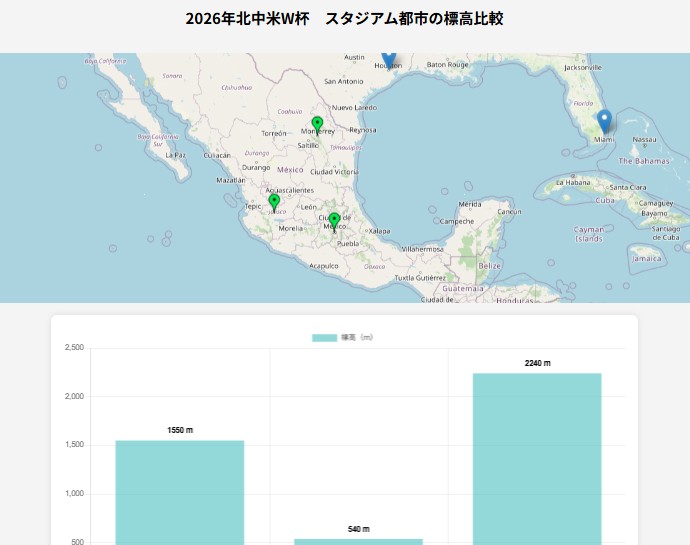Open the green Guadalajara marker in Jalisco
The width and height of the screenshot is (690, 545).
point(274,202)
